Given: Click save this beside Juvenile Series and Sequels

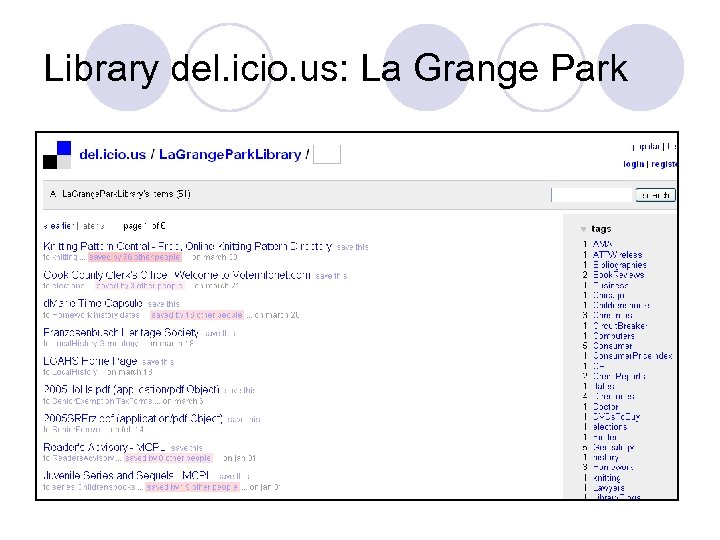Looking at the screenshot, I should (234, 477).
